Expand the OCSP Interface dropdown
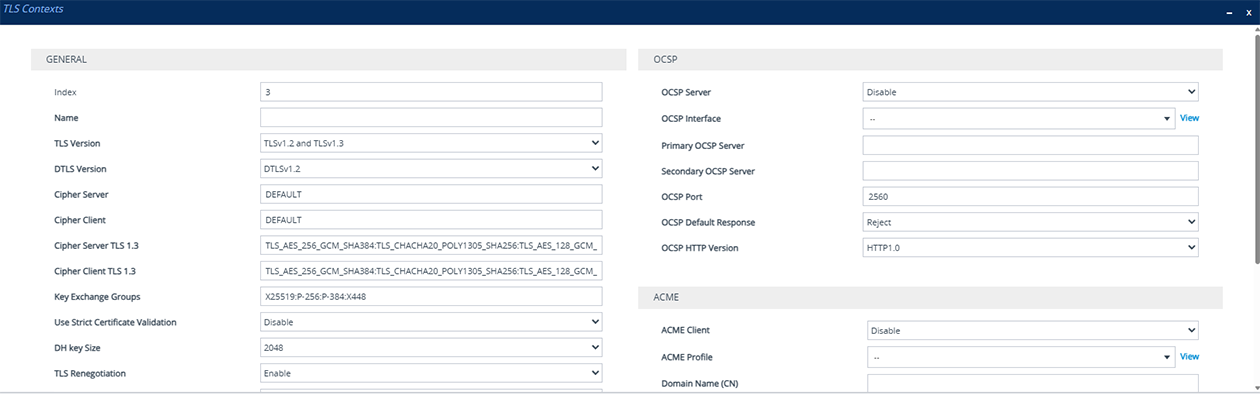 click(1019, 118)
